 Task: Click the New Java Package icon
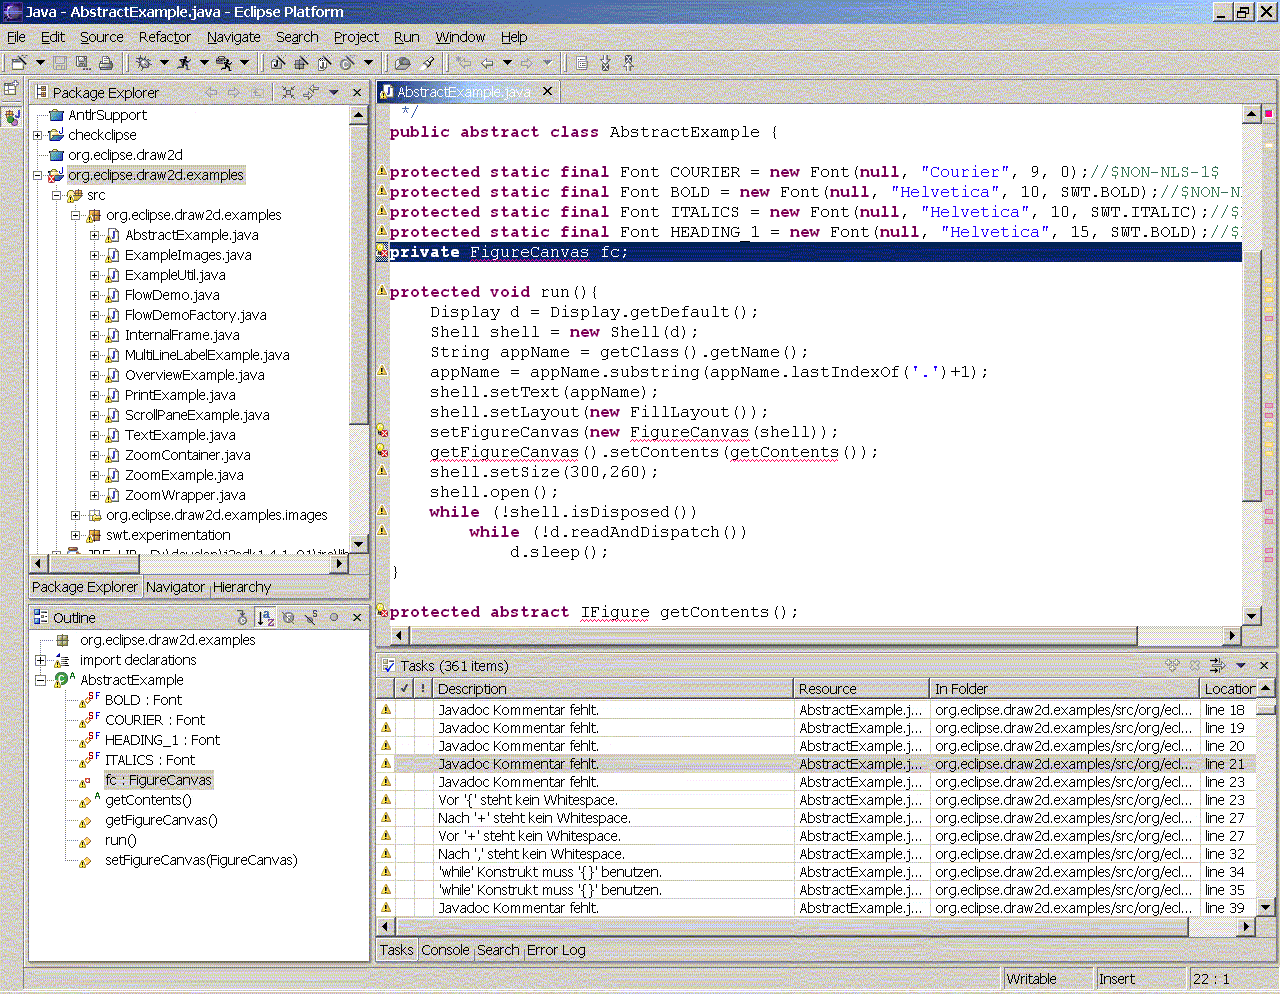click(300, 63)
